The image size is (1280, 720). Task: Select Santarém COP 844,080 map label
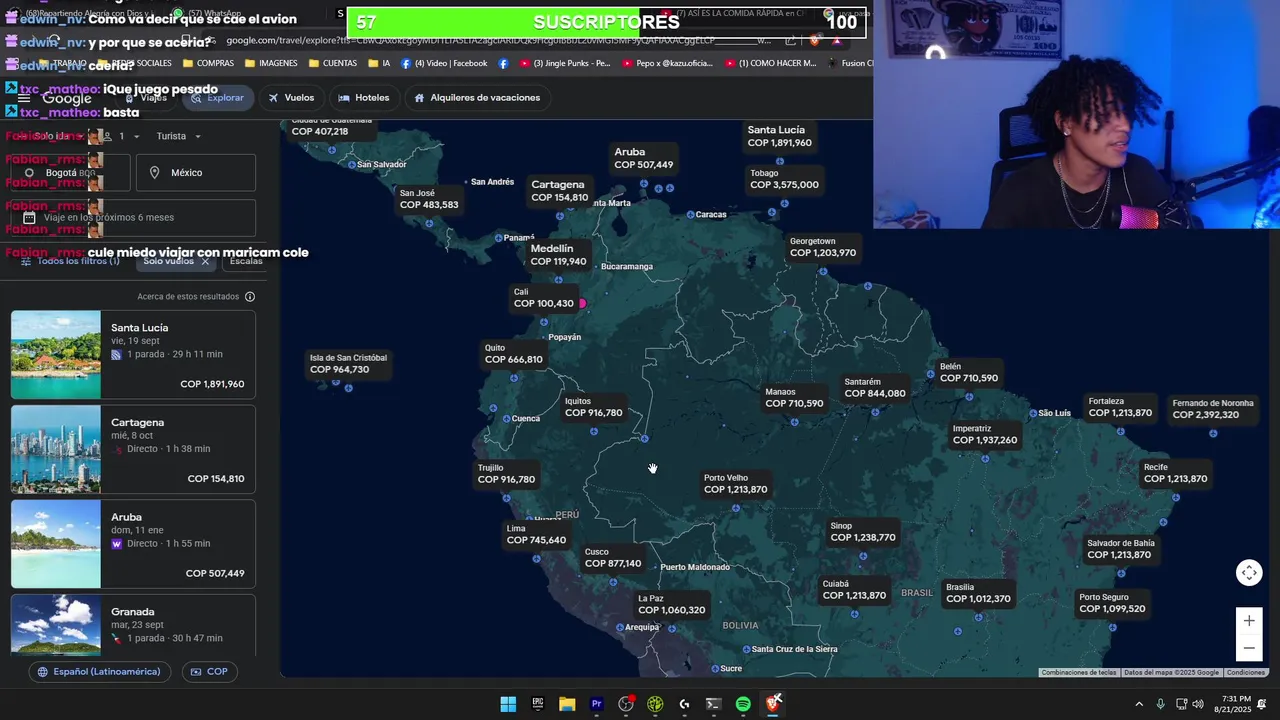pos(875,387)
